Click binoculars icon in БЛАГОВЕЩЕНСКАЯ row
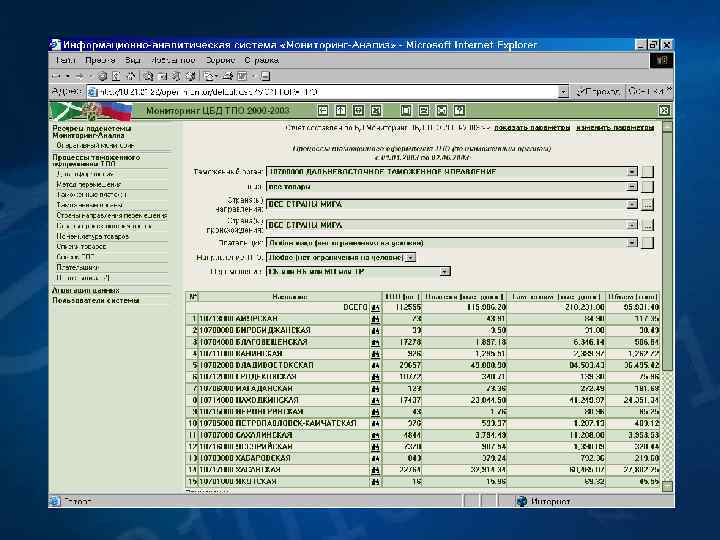Screen dimensions: 720x540 (376, 342)
